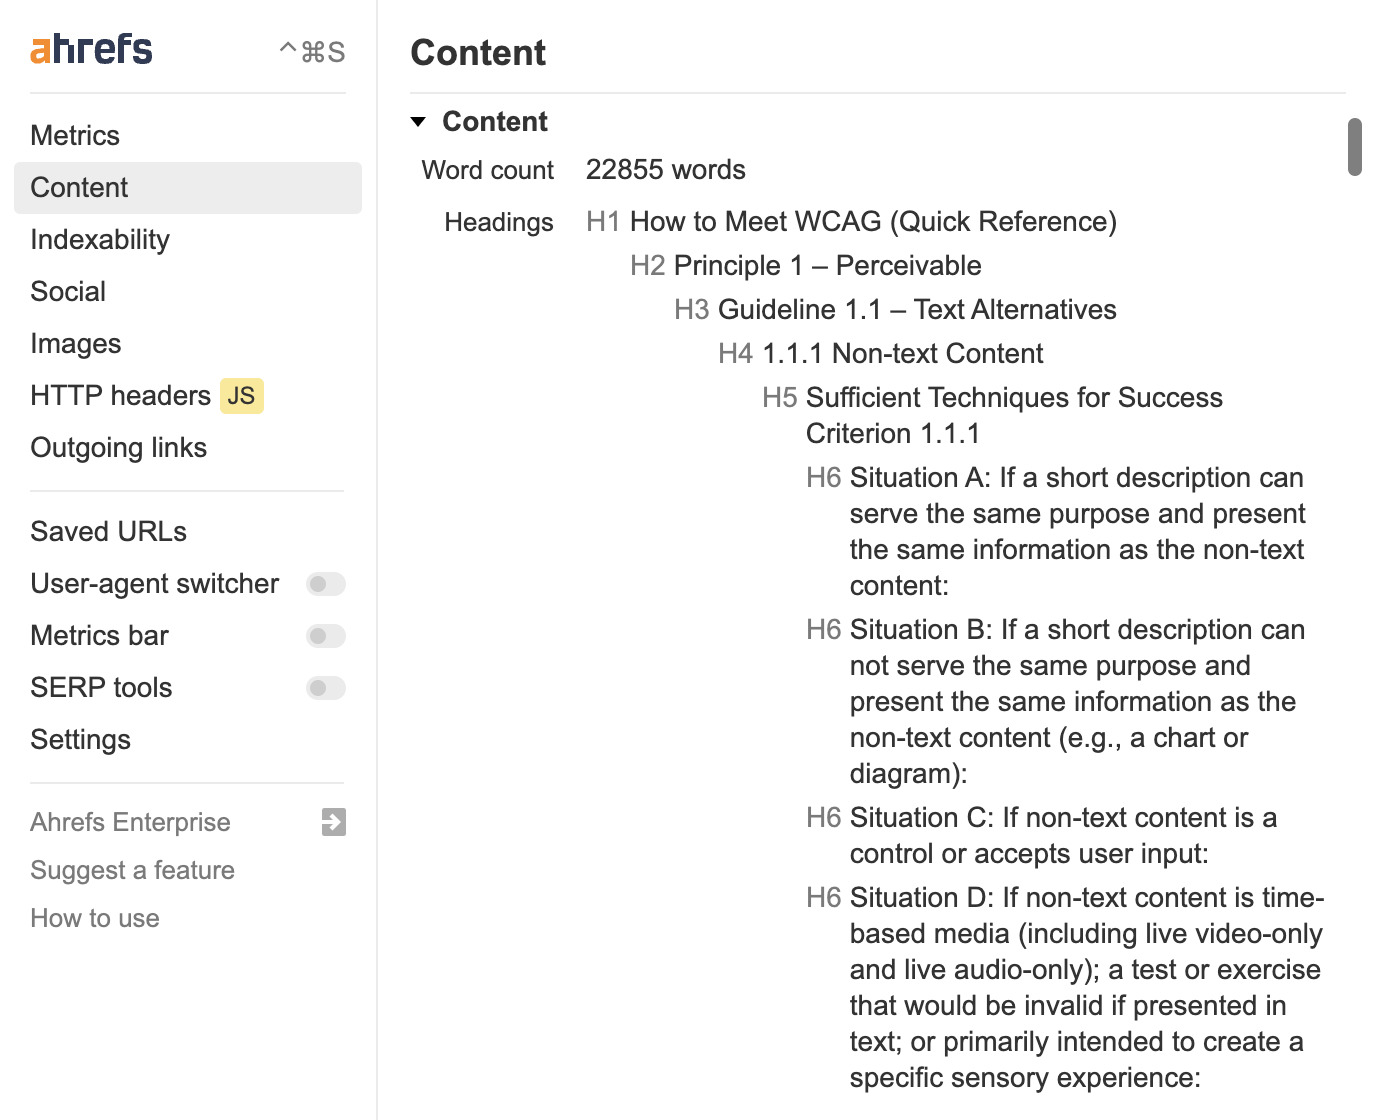This screenshot has width=1376, height=1120.
Task: Switch to the Social tab
Action: coord(68,292)
